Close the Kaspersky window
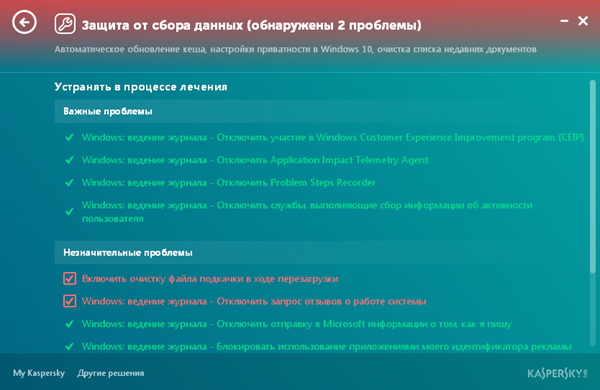 coord(583,21)
